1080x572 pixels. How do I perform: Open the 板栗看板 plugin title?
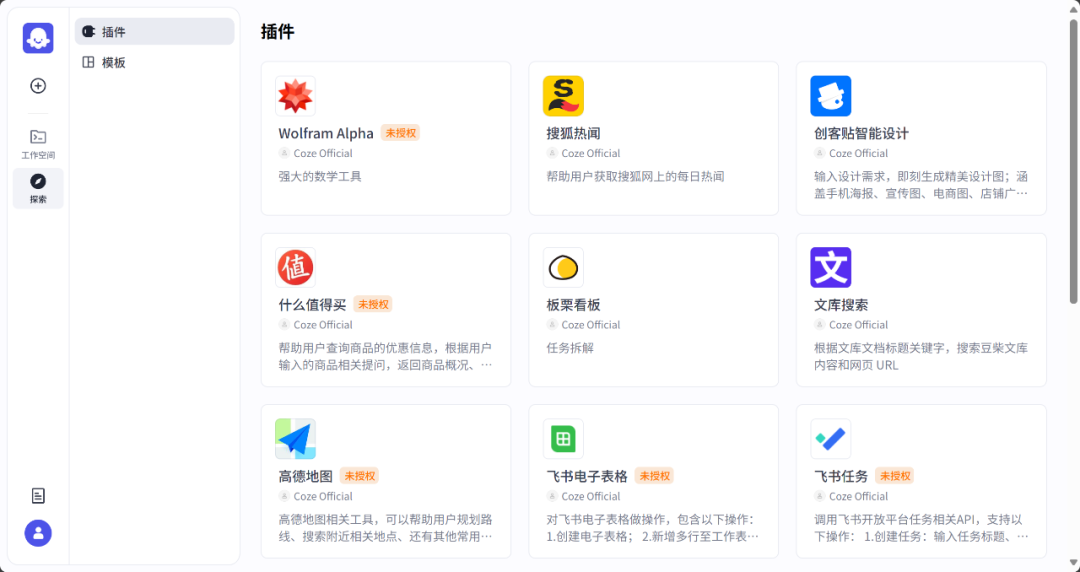tap(573, 305)
